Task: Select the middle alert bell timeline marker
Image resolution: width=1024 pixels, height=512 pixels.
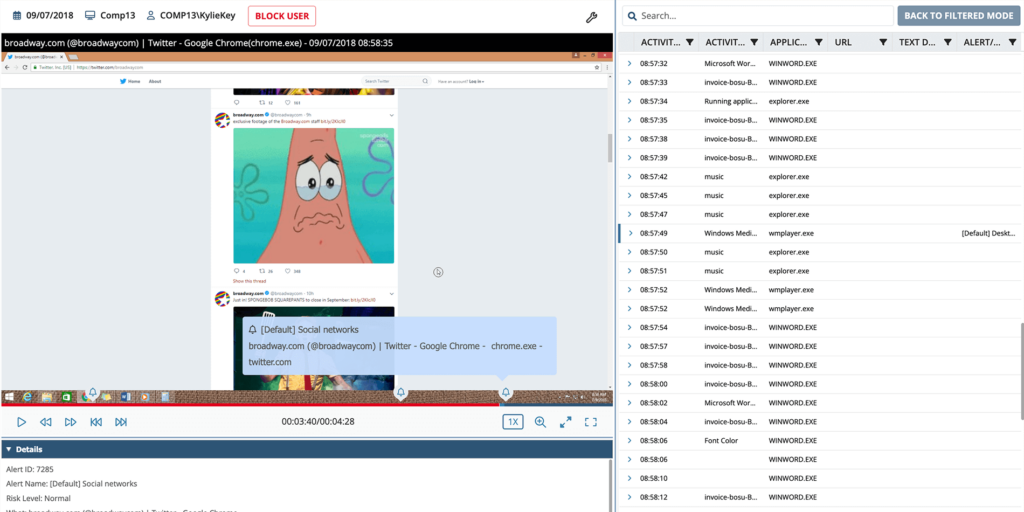Action: coord(401,392)
